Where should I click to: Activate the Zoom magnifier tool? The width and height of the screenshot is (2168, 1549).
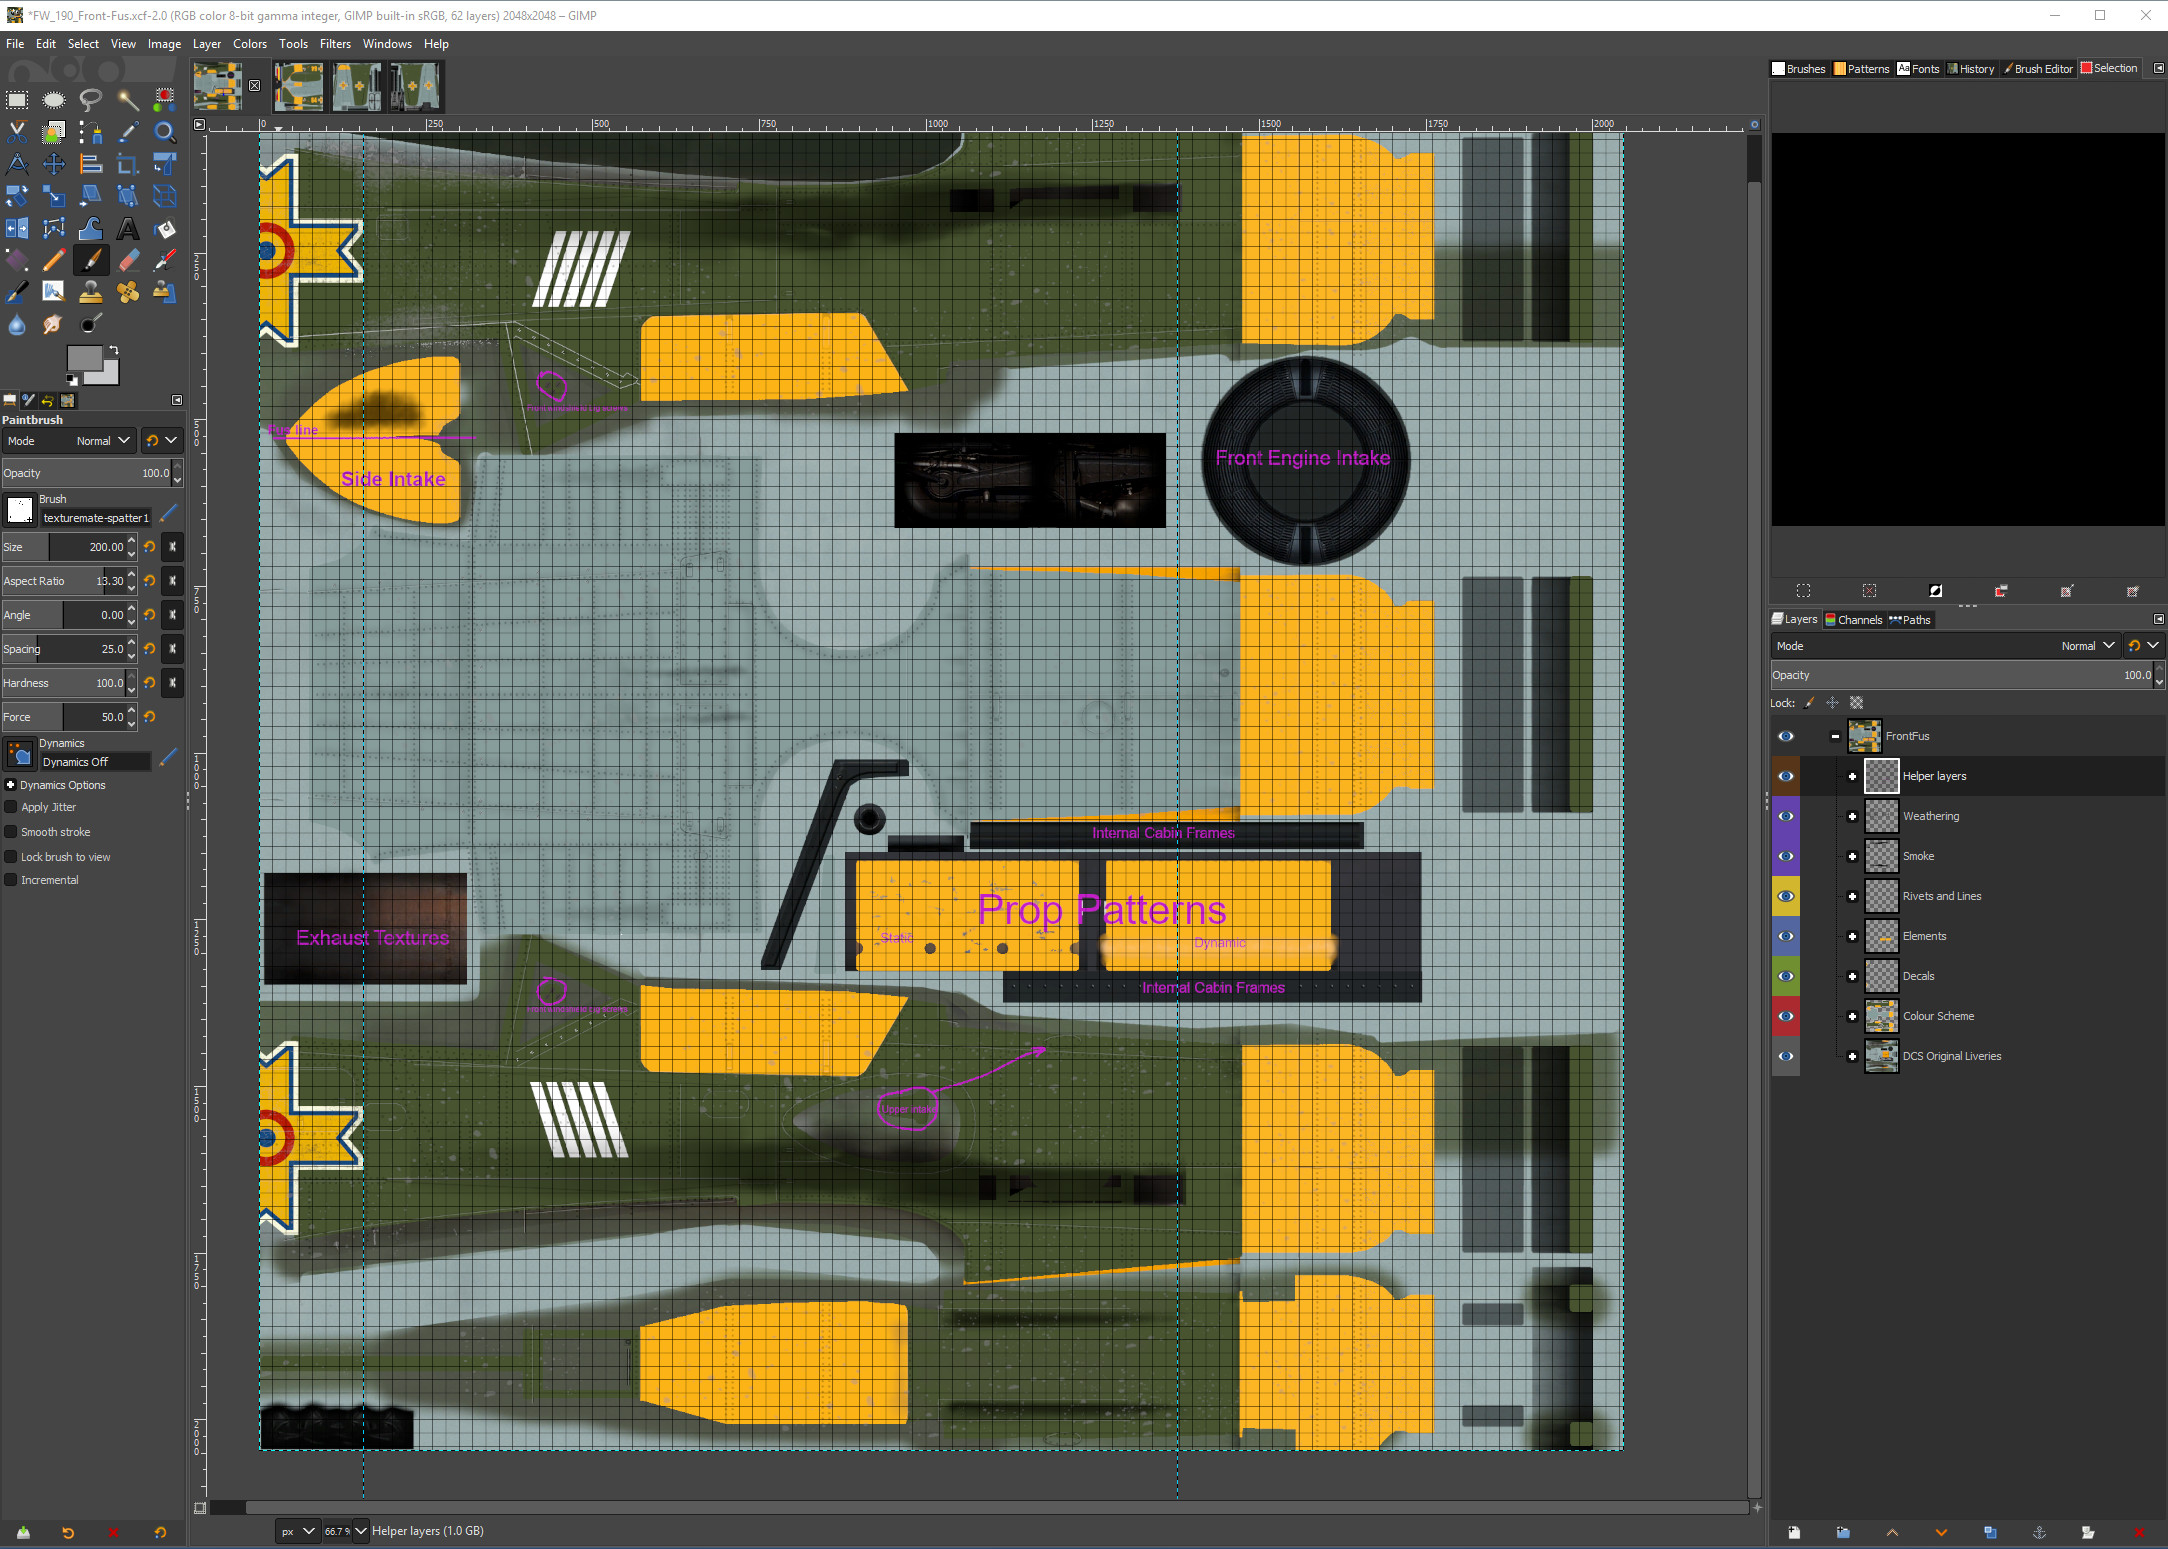coord(165,132)
